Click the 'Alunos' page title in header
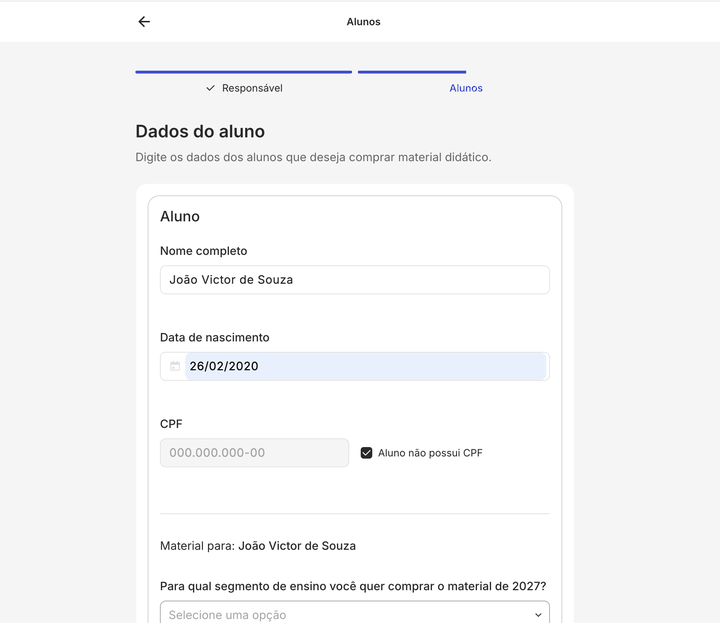Image resolution: width=720 pixels, height=623 pixels. pyautogui.click(x=363, y=22)
